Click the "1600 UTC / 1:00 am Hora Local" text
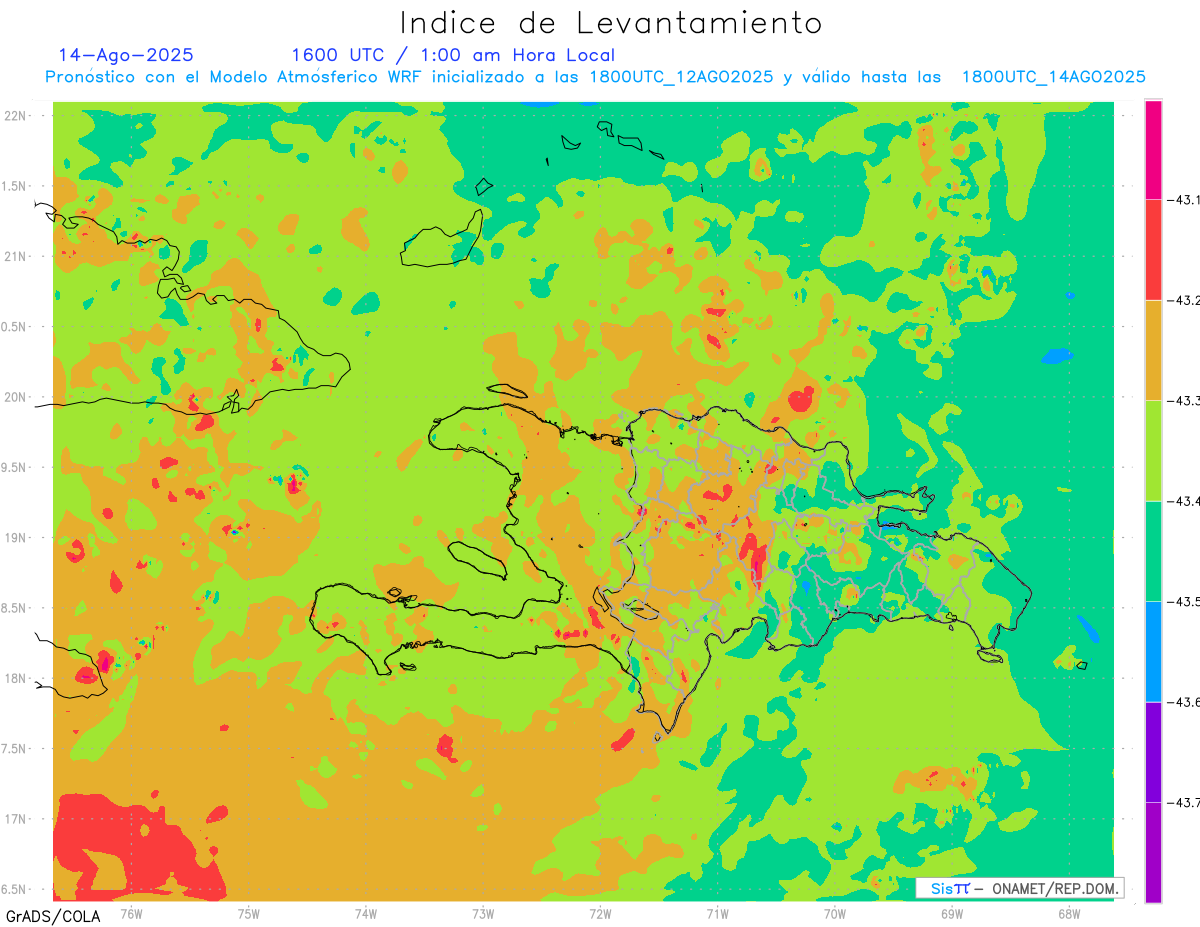 pyautogui.click(x=453, y=55)
